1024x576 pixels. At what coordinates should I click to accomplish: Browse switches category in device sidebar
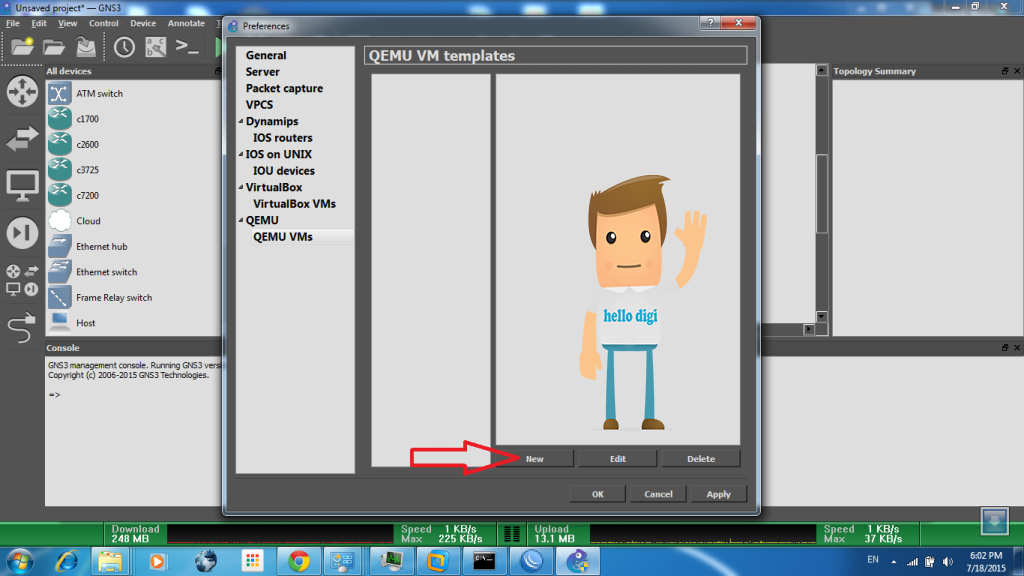(x=22, y=138)
